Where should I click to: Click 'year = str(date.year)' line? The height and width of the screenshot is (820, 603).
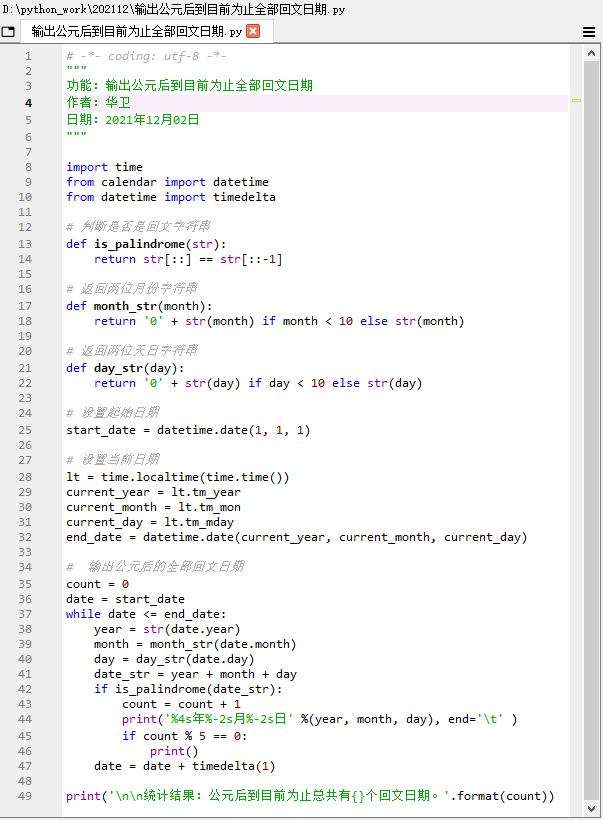coord(167,630)
